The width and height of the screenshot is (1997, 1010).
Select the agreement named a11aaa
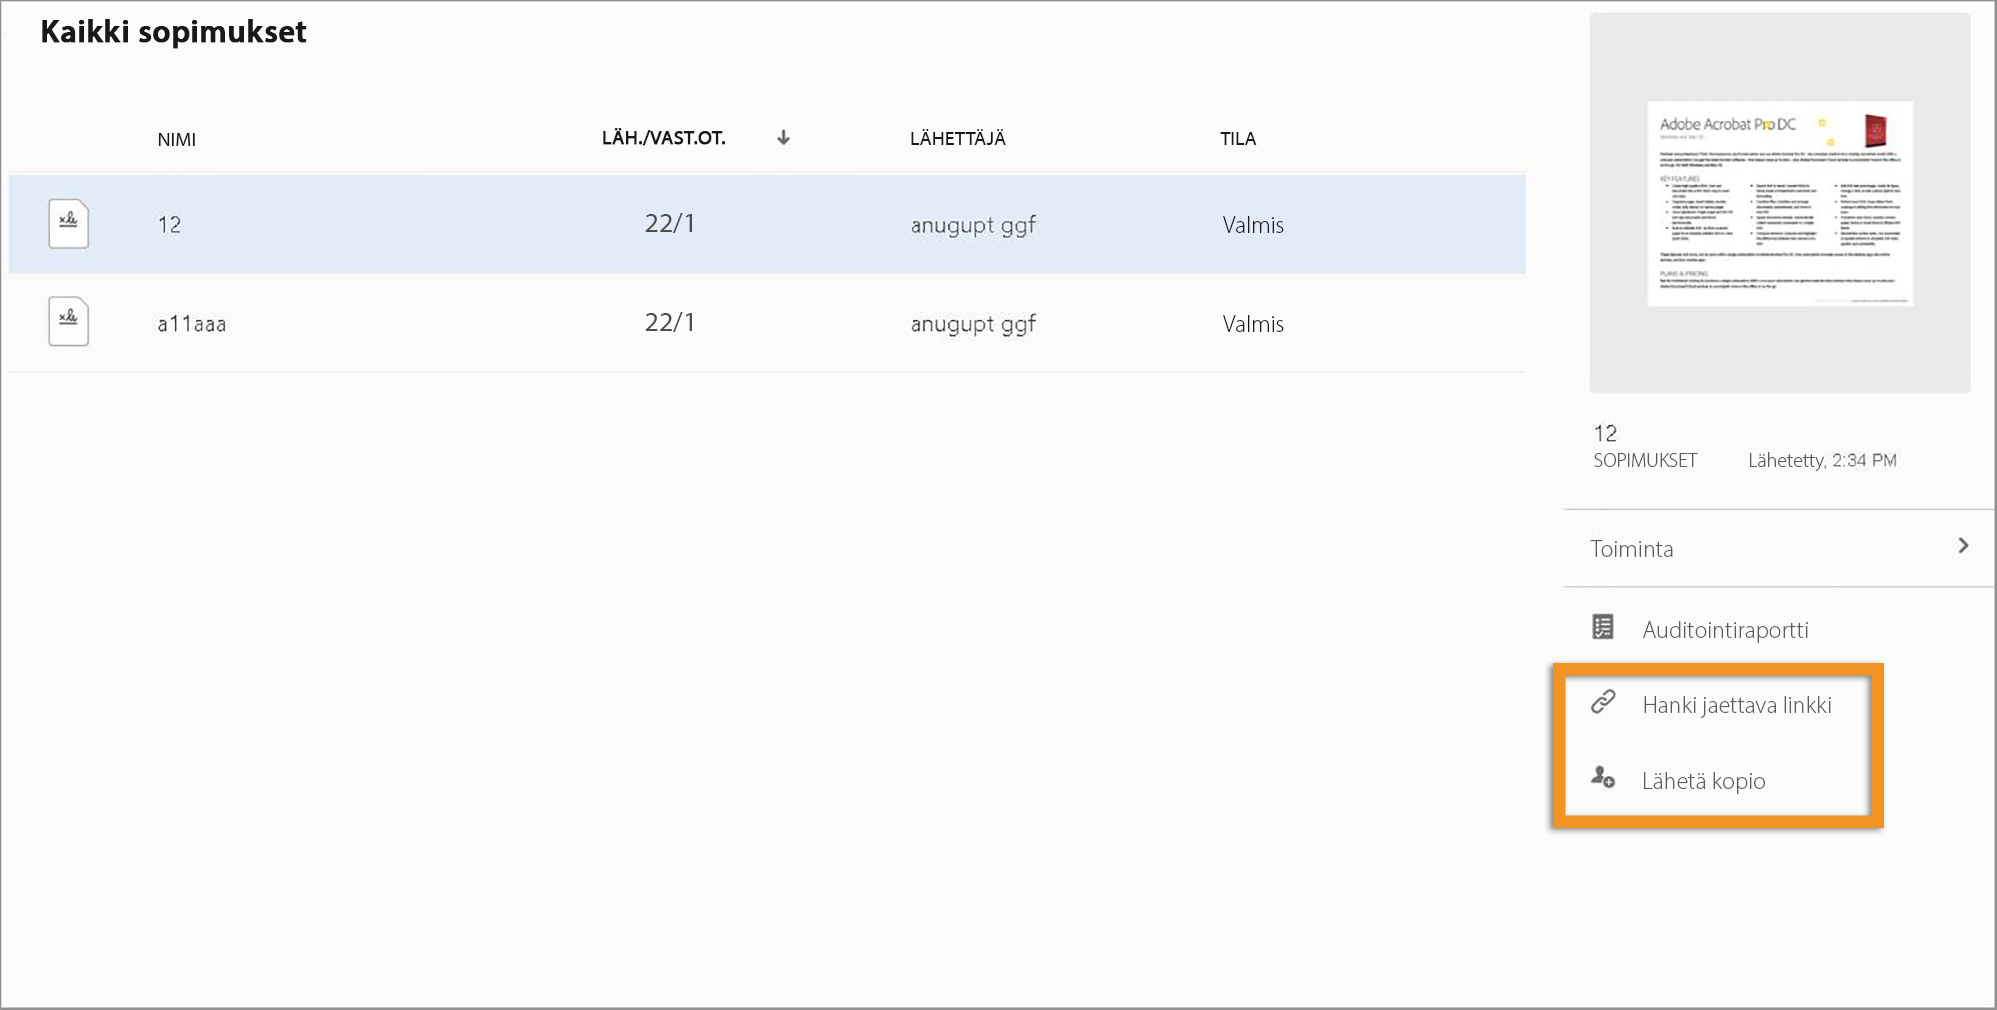(192, 324)
